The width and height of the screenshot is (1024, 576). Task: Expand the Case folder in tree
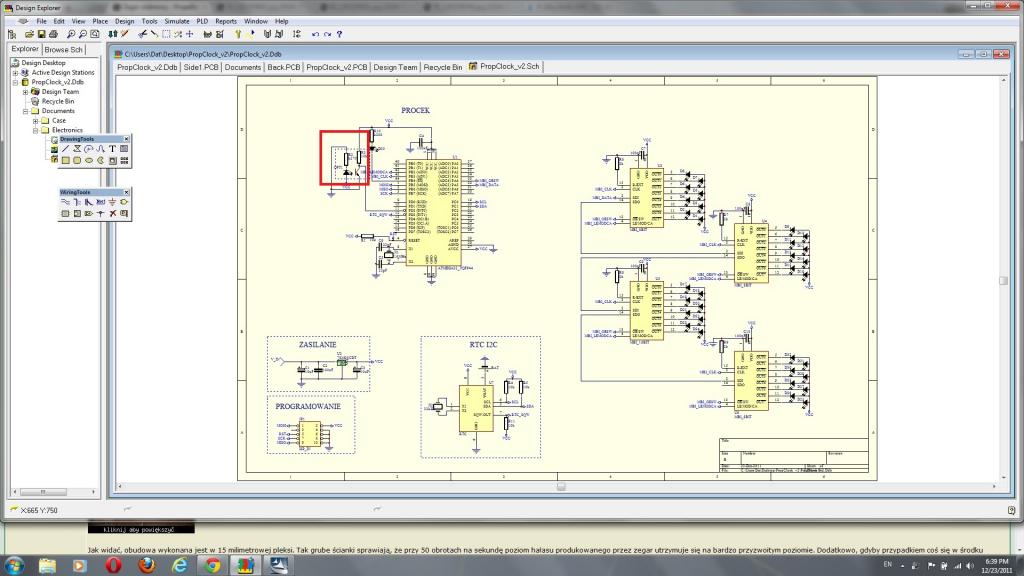tap(35, 120)
